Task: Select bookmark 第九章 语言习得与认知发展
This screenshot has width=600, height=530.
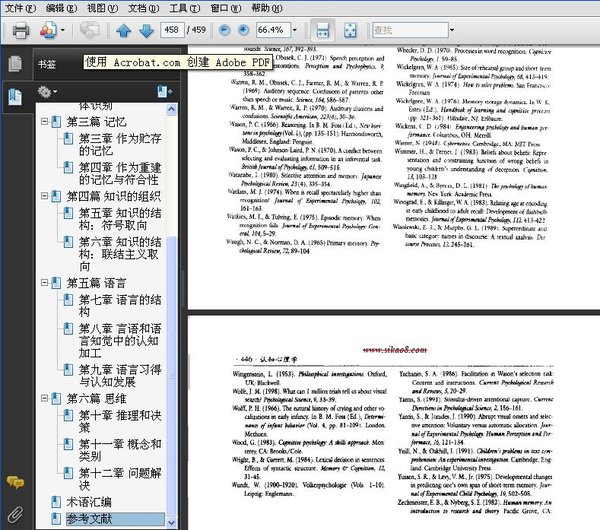Action: 120,375
